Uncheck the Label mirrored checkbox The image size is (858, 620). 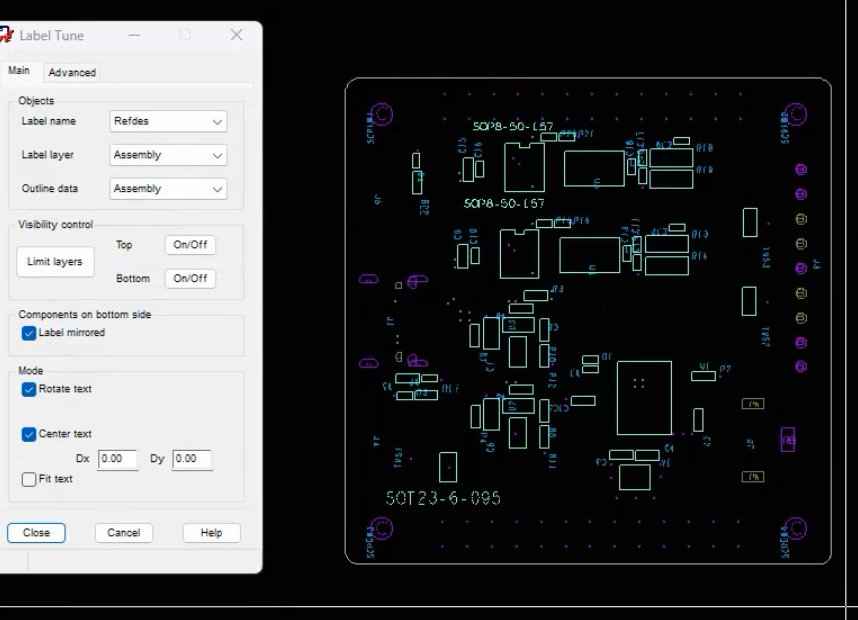click(29, 333)
